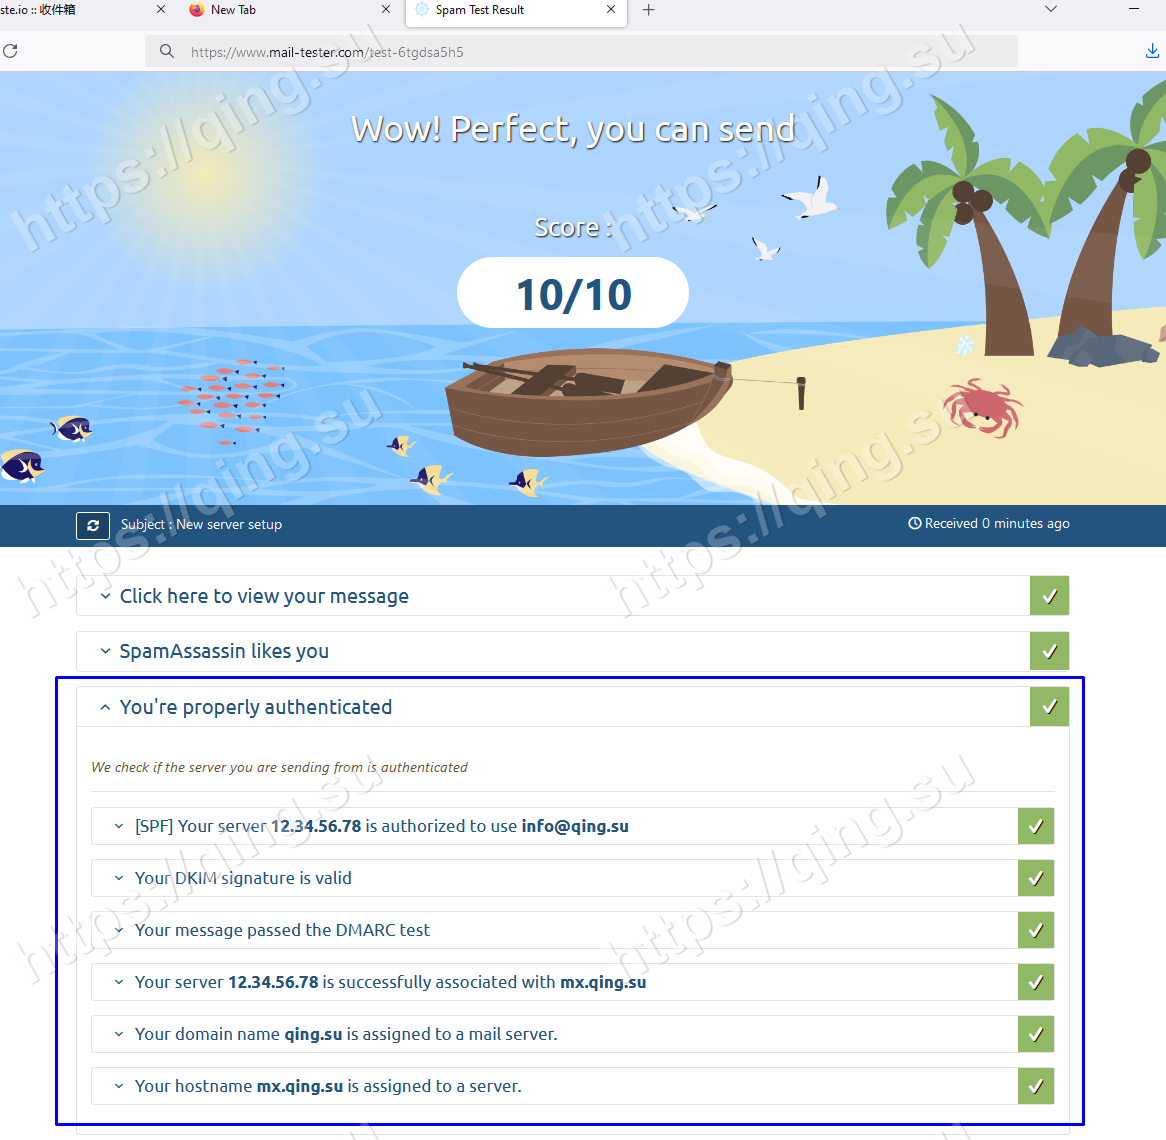Close the Spam Test Result tab
1166x1140 pixels.
(x=611, y=10)
